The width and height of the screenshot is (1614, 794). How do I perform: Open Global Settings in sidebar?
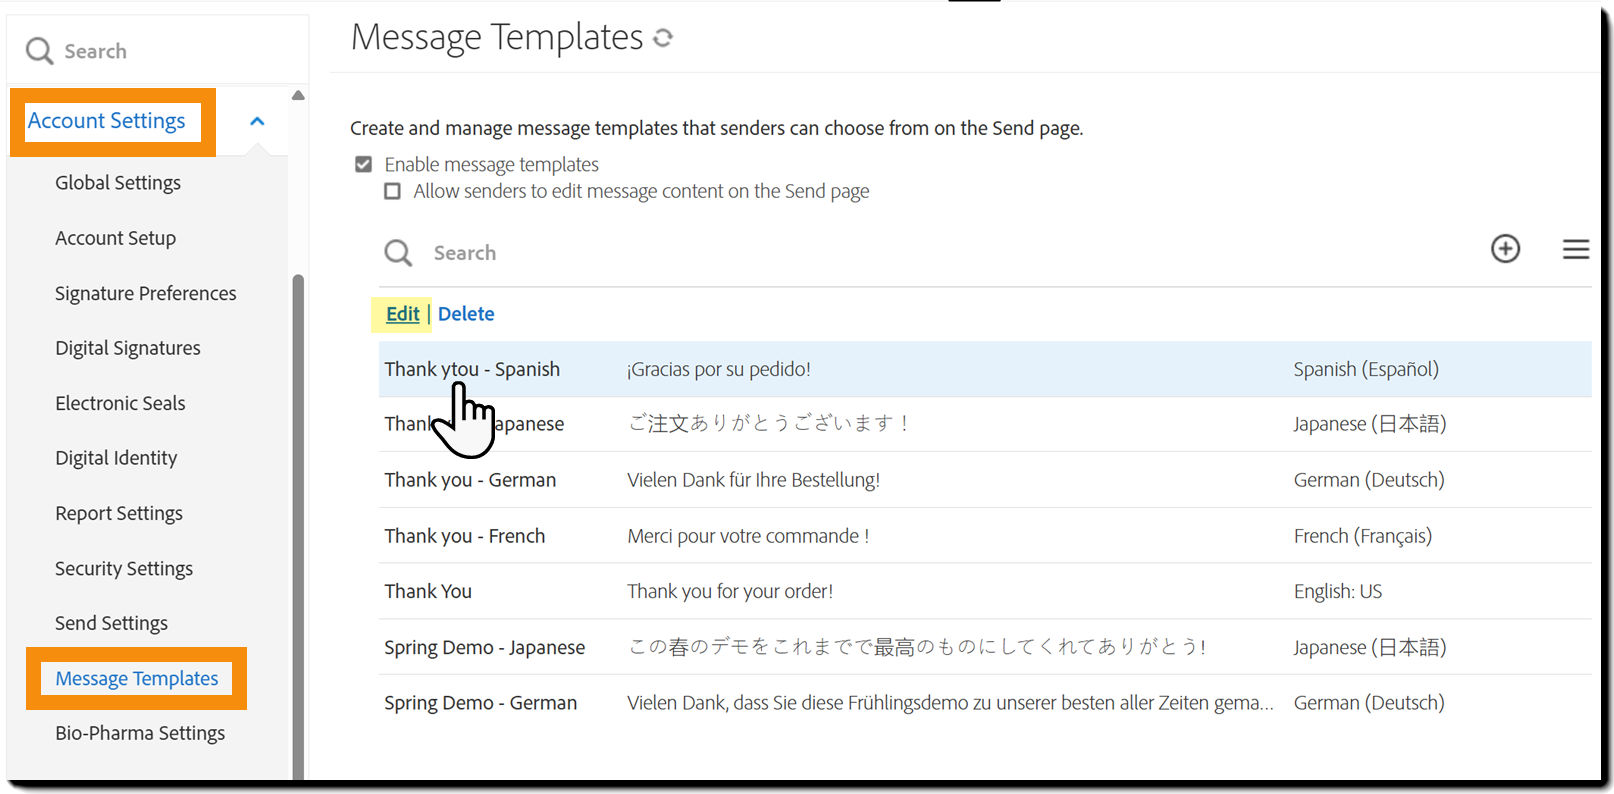118,183
